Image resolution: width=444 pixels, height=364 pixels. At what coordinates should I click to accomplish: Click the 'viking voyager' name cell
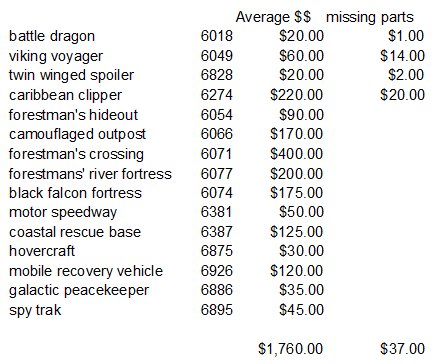coord(56,56)
